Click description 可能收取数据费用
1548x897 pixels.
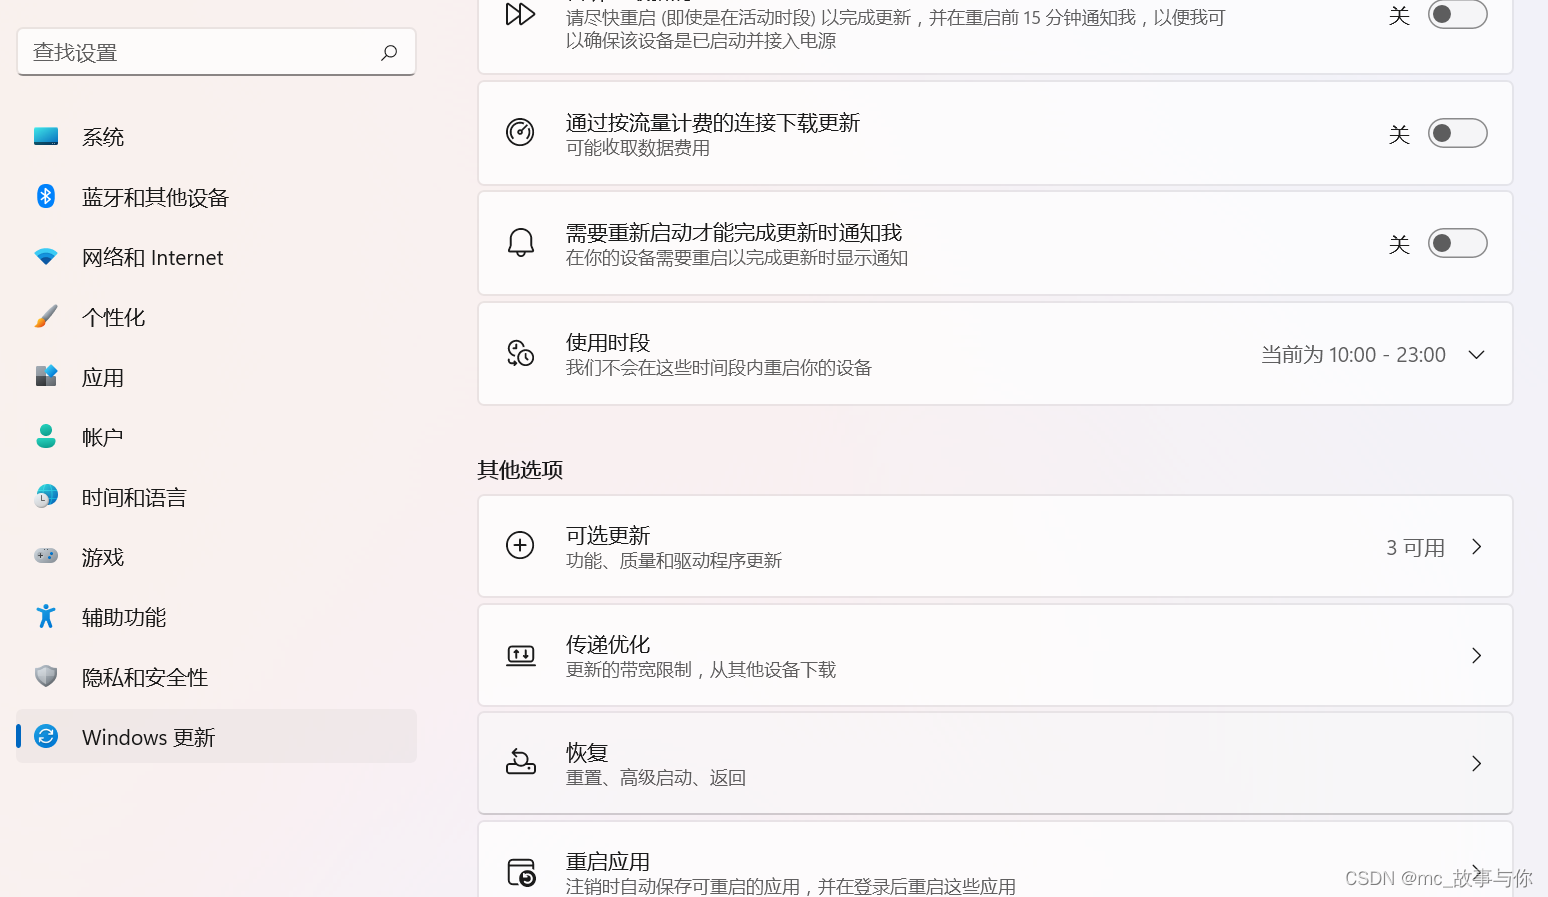click(638, 147)
